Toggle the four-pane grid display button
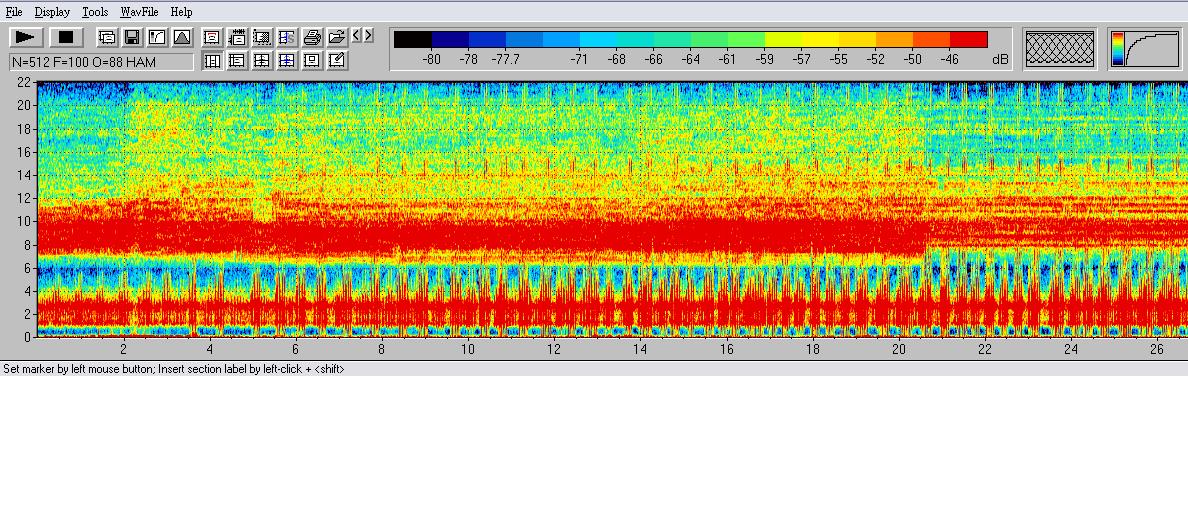The width and height of the screenshot is (1188, 512). click(262, 61)
